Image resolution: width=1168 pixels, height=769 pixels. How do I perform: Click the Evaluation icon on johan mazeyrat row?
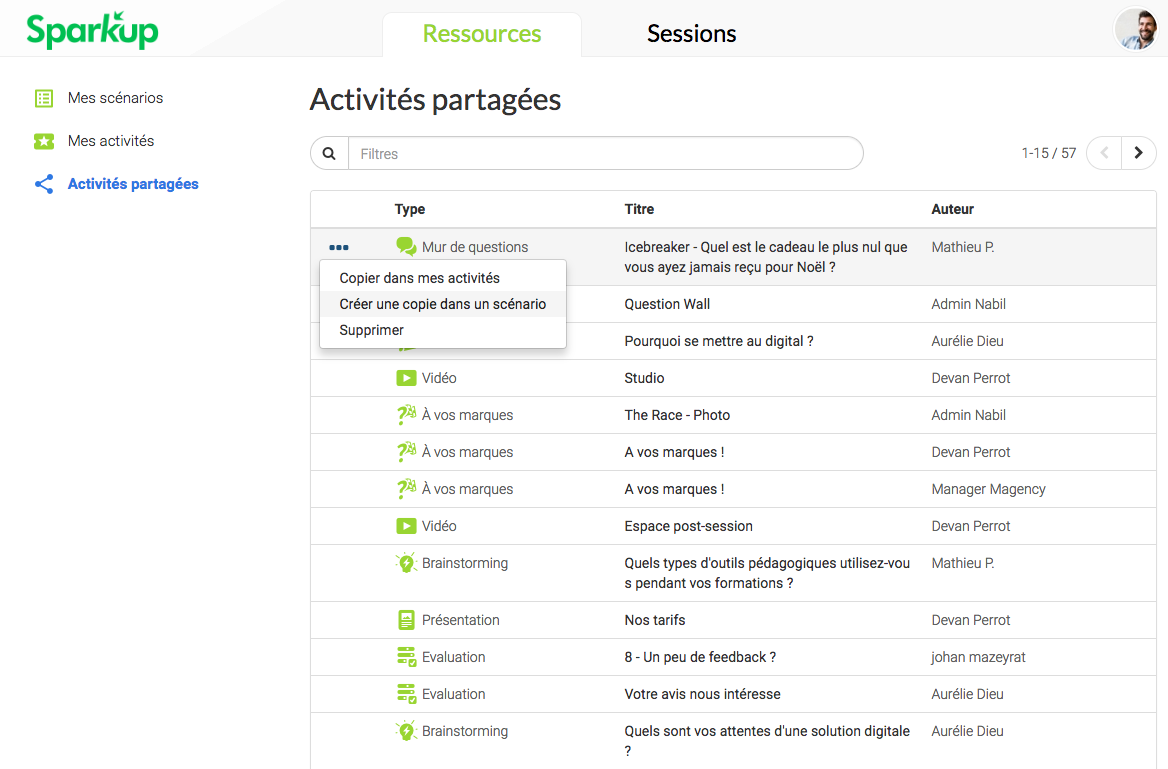(406, 657)
